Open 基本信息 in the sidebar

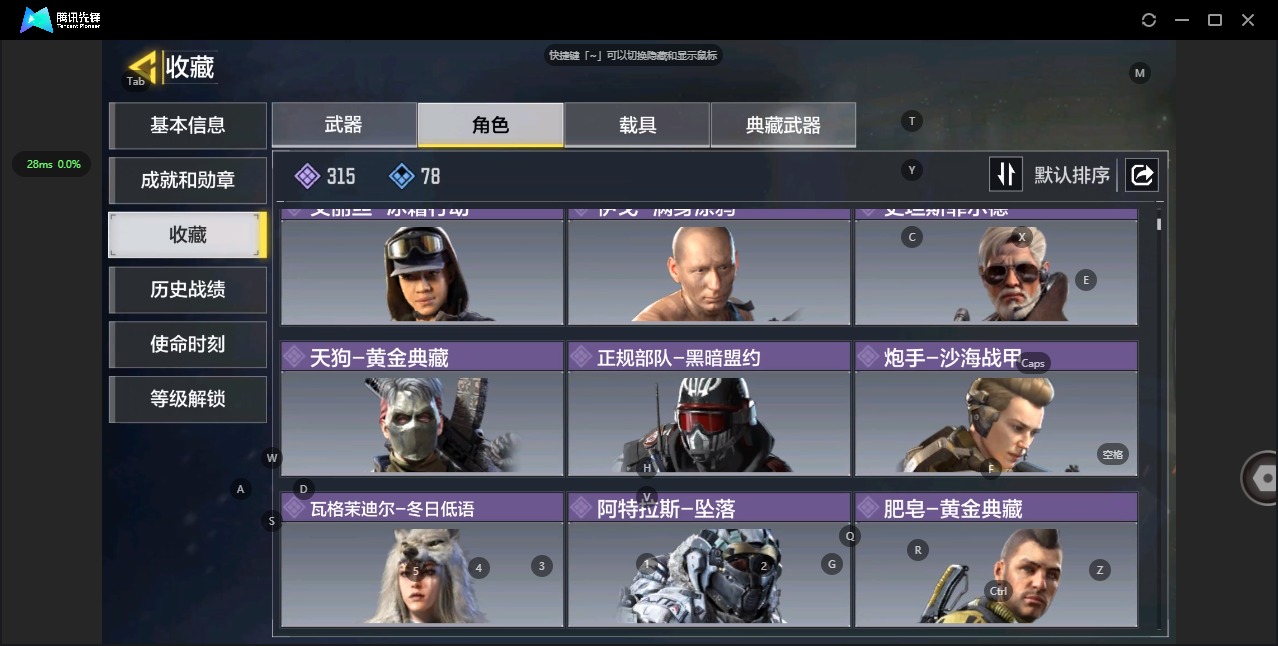[188, 125]
